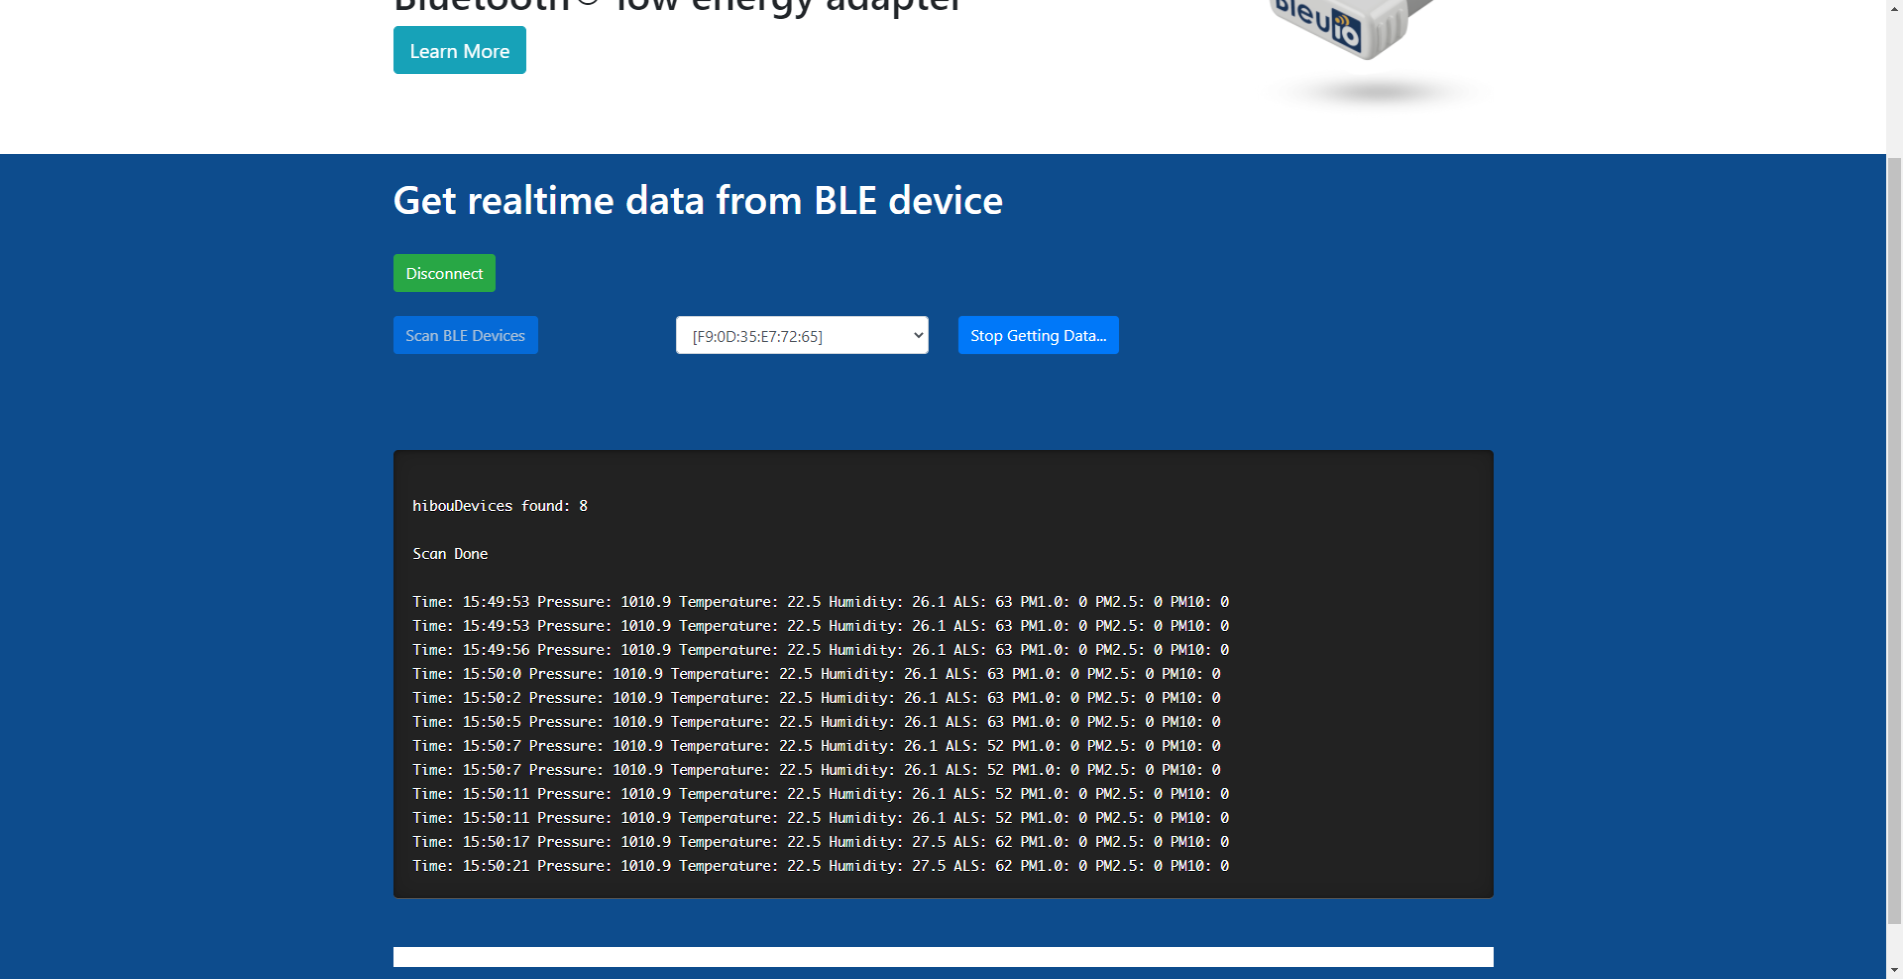Screen dimensions: 1903x979
Task: Click the Scan BLE Devices button
Action: click(465, 335)
